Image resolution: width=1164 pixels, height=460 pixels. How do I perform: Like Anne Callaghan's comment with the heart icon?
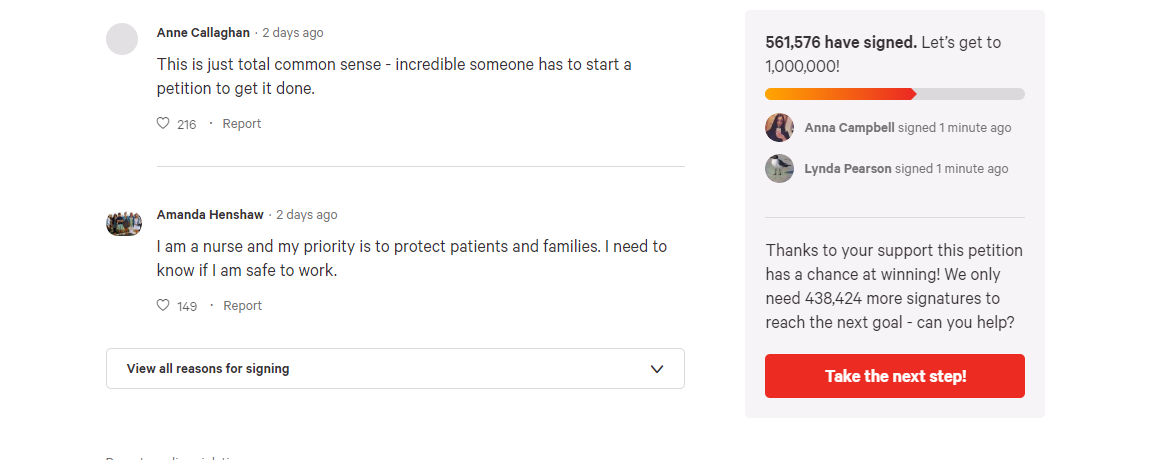tap(163, 124)
